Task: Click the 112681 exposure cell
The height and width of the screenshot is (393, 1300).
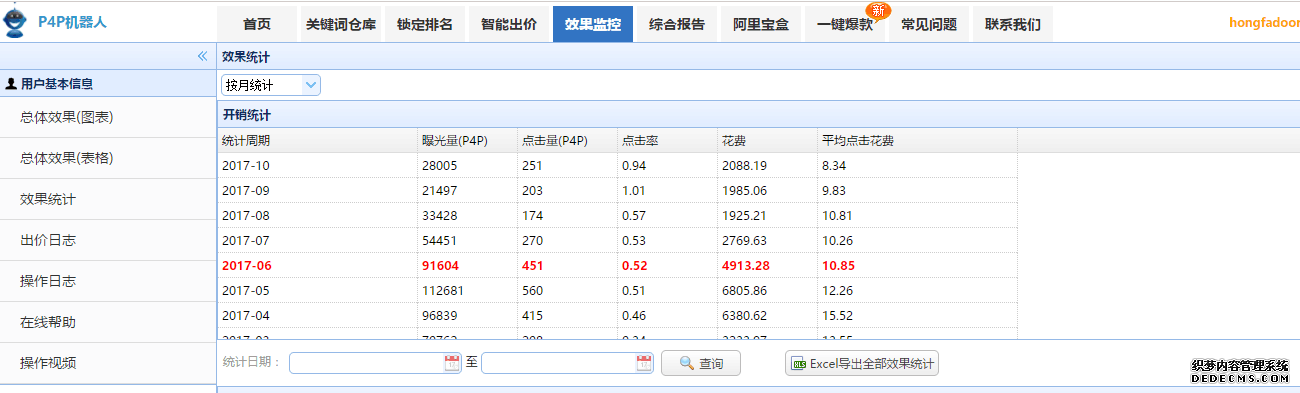Action: (x=467, y=291)
